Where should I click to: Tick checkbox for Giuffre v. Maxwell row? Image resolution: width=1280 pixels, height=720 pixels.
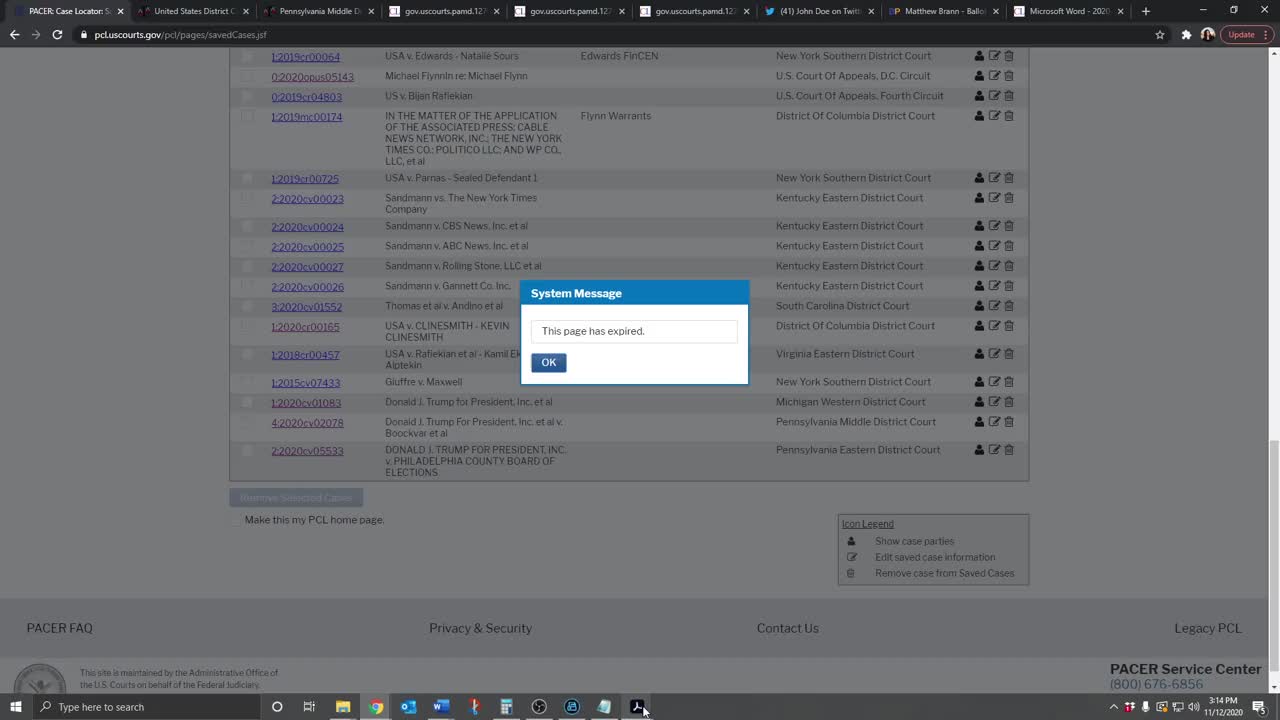click(x=247, y=382)
